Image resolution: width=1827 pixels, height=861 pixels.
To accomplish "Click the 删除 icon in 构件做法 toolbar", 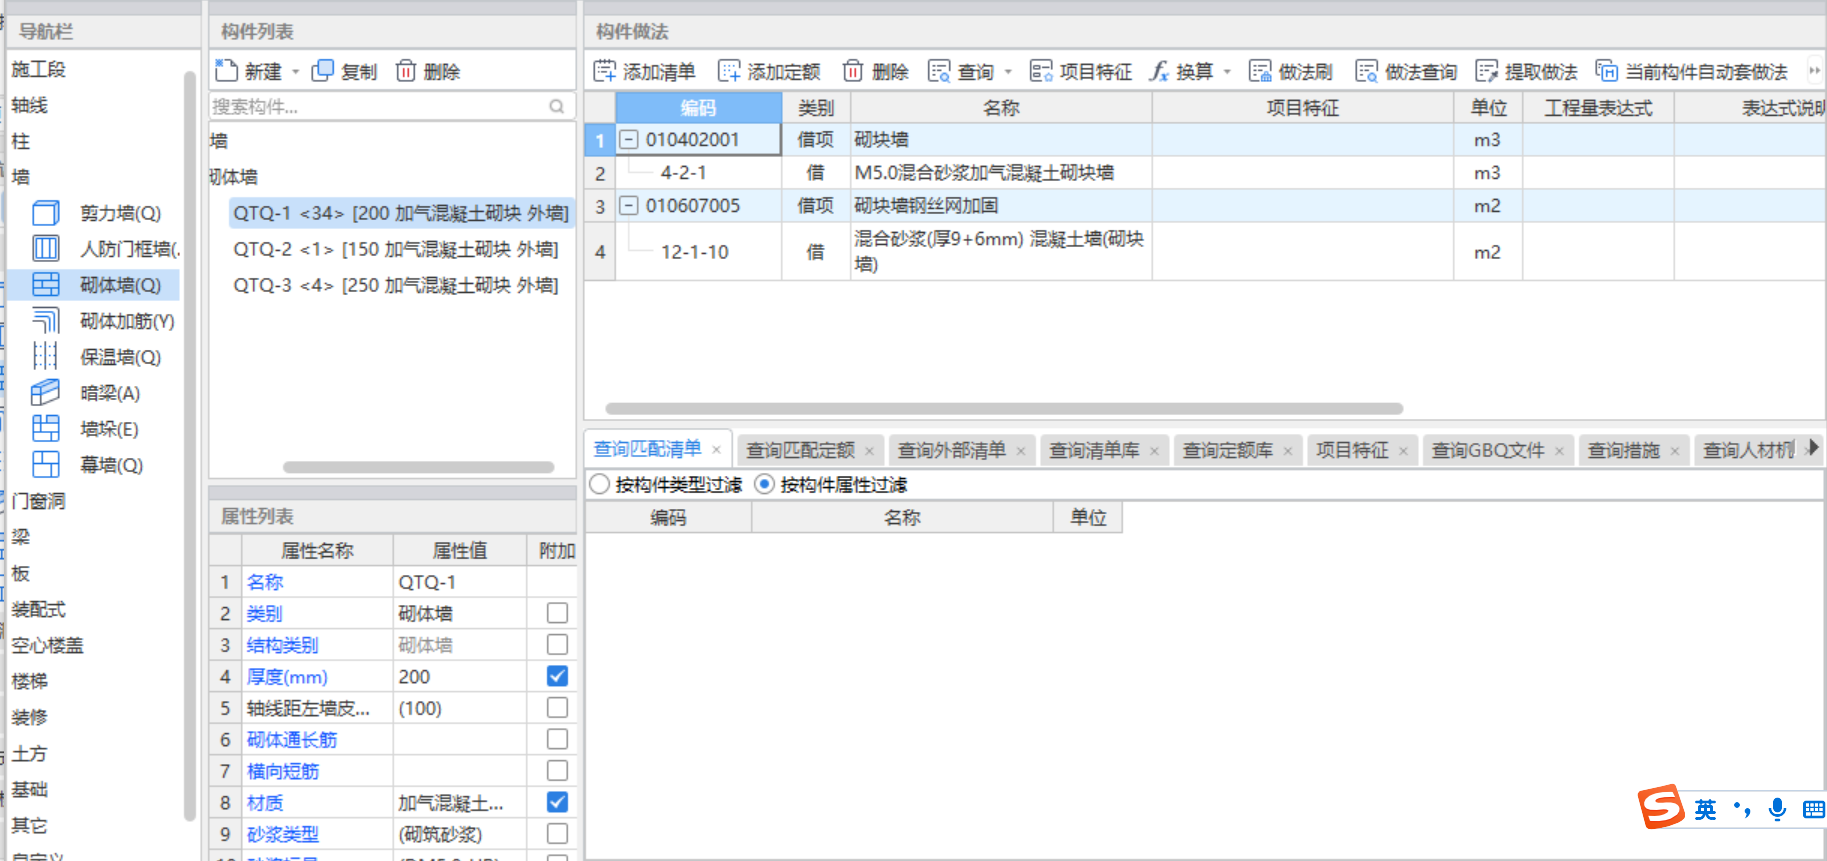I will [x=853, y=71].
